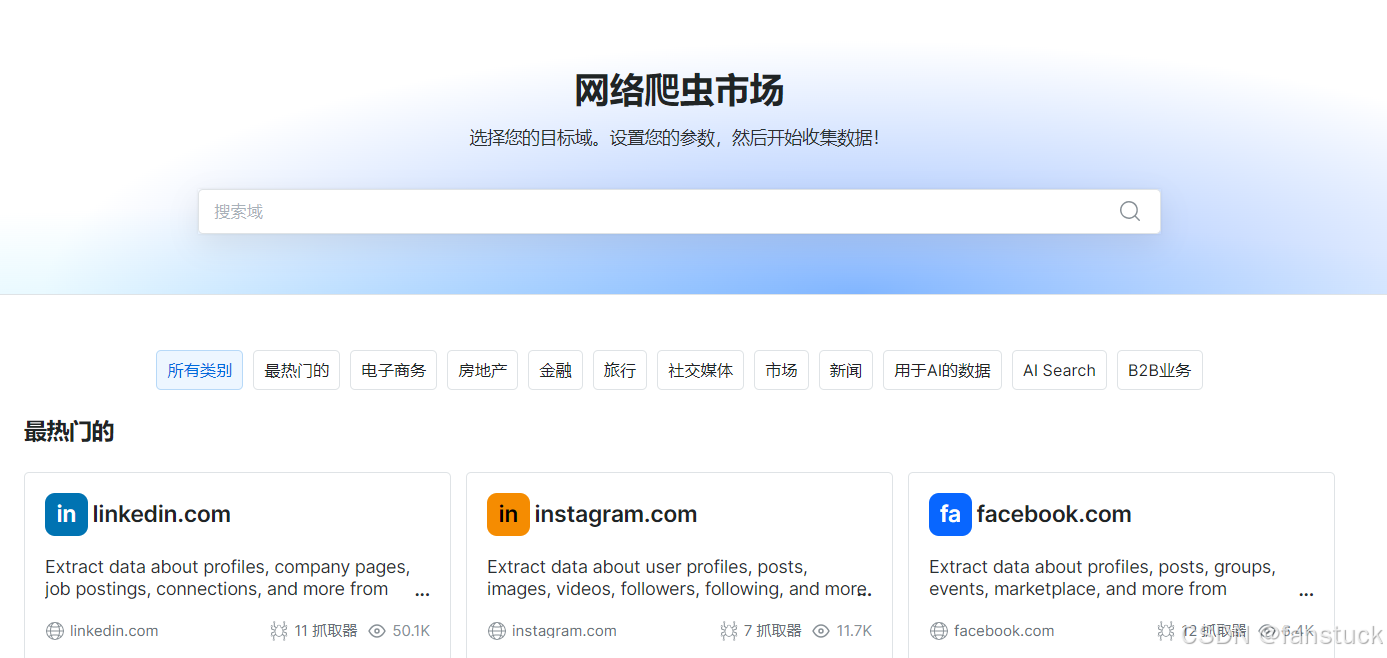Click the 7 抓取器 count text
The image size is (1387, 658).
click(x=773, y=631)
